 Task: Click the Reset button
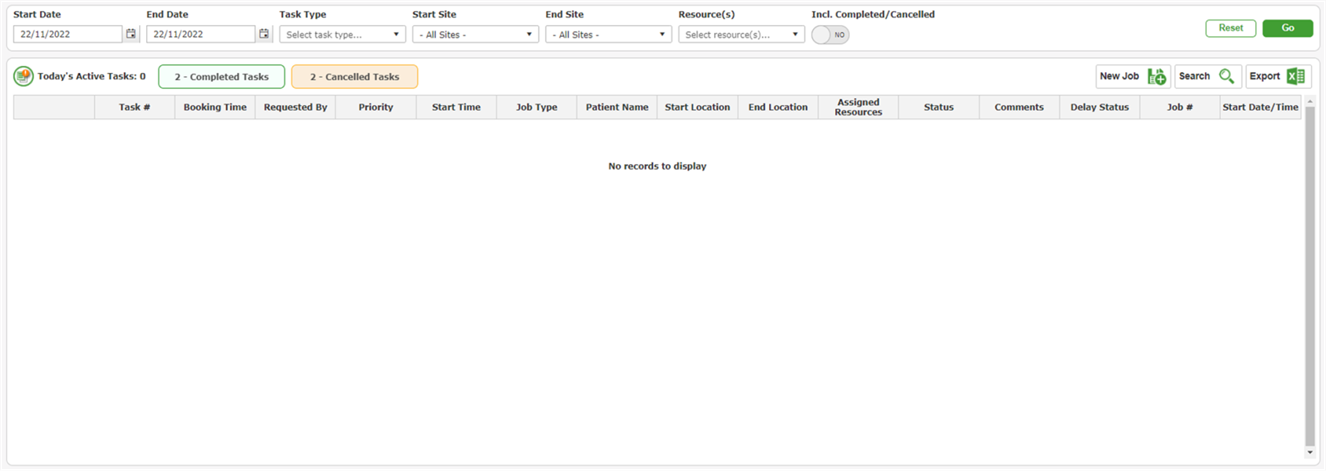point(1231,28)
